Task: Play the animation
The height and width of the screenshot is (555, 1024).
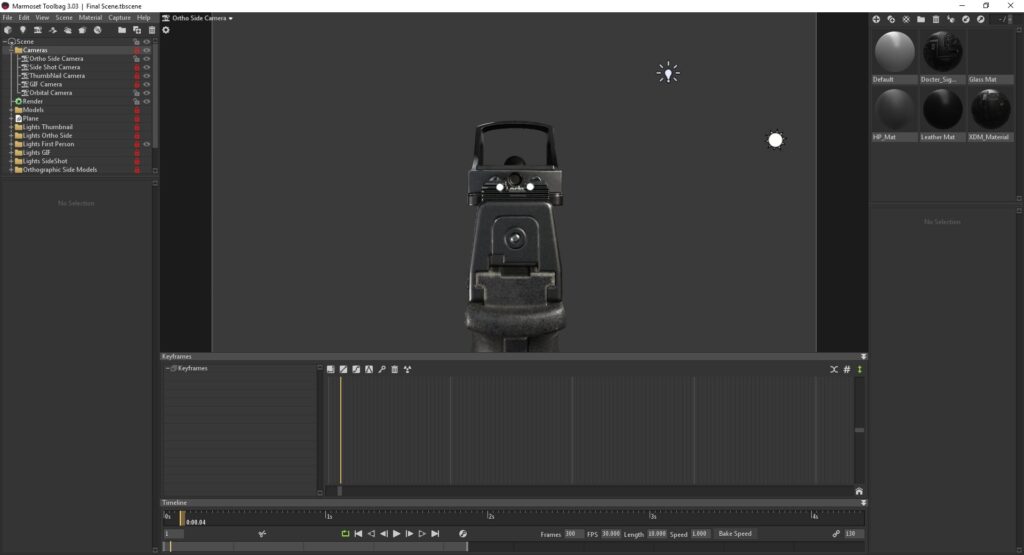Action: coord(396,533)
